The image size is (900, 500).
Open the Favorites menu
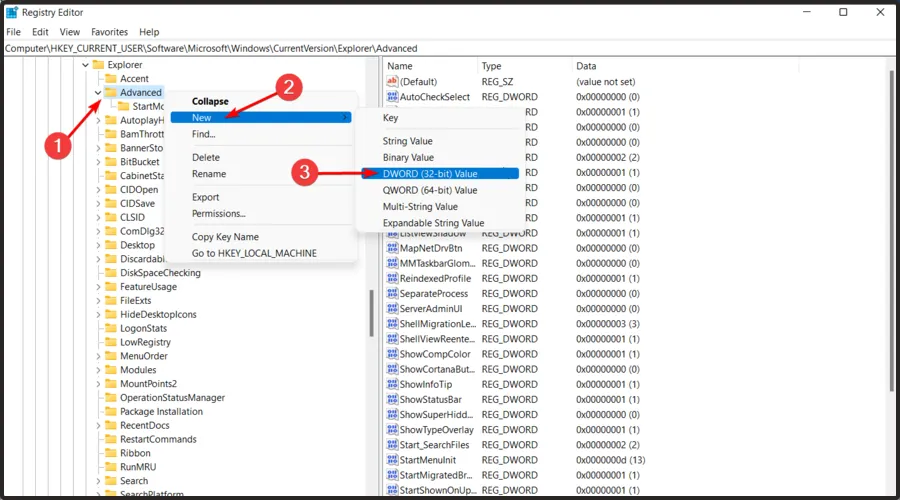[x=109, y=32]
